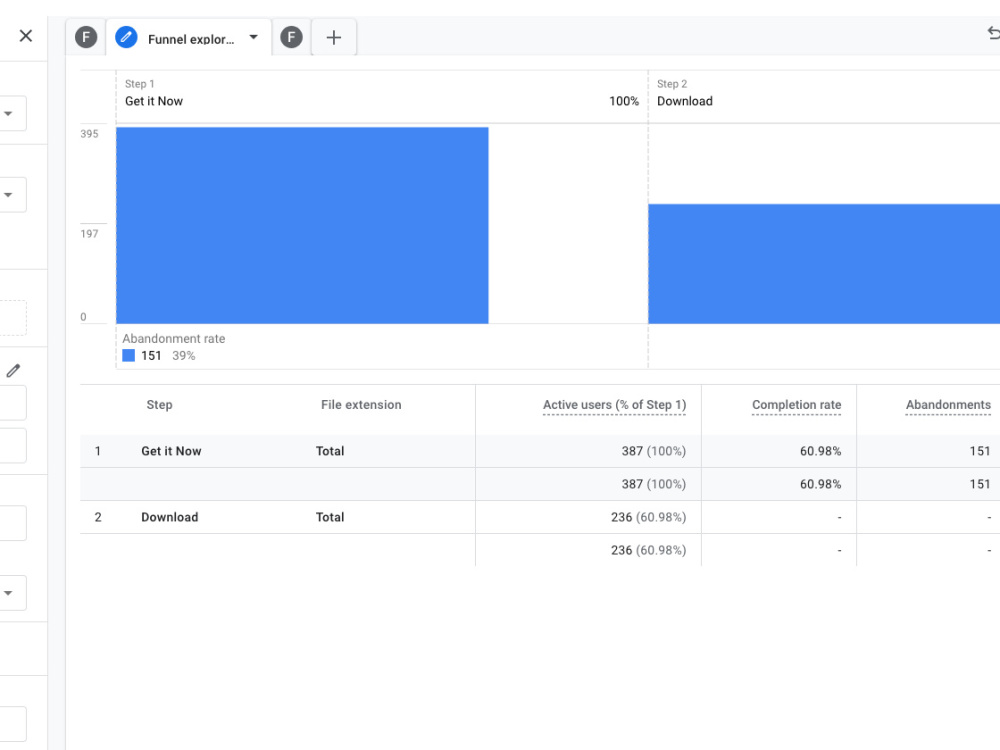This screenshot has height=750, width=1000.
Task: Click the Completion rate column header
Action: (797, 405)
